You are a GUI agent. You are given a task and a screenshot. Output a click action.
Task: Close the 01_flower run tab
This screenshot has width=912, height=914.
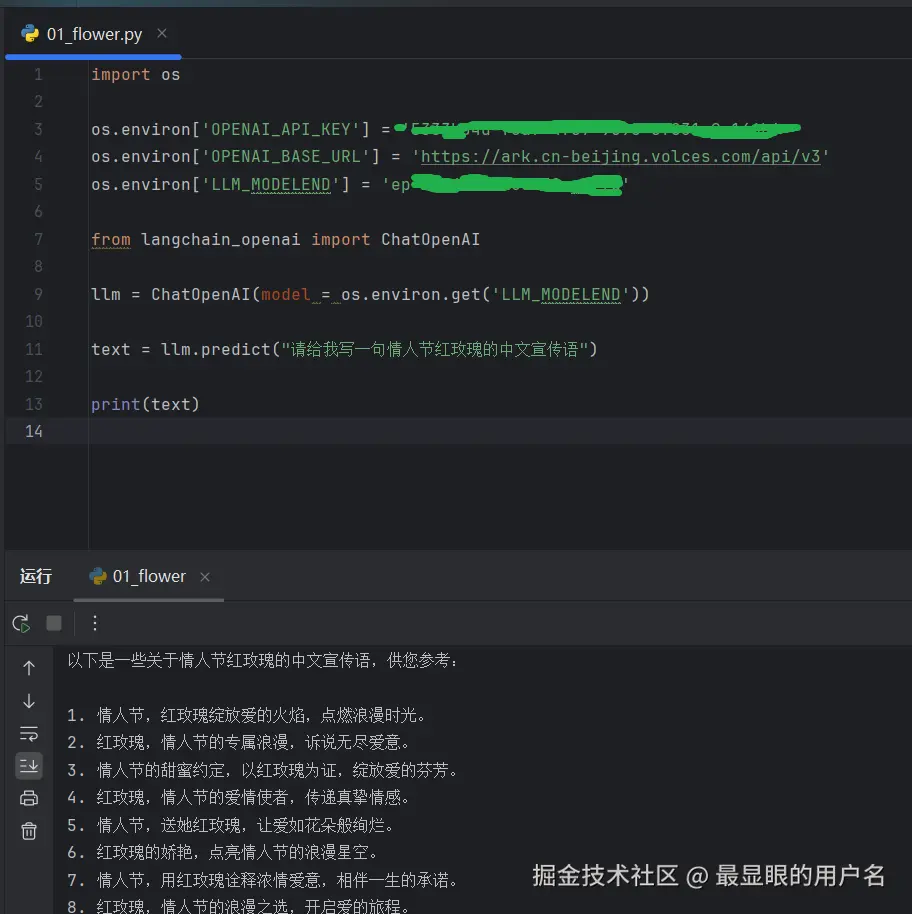point(205,577)
